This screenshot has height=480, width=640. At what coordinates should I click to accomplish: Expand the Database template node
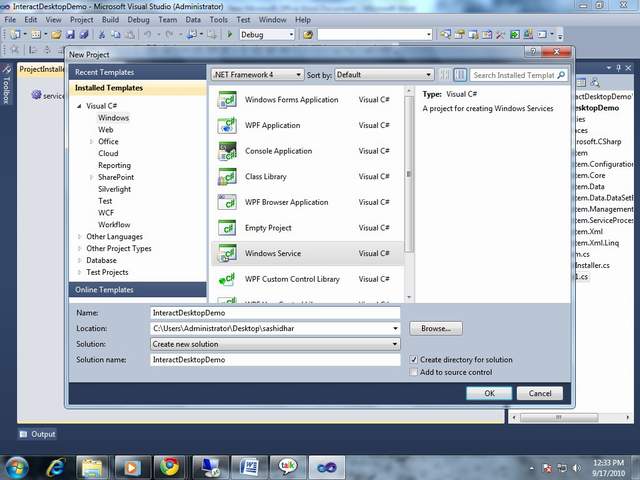coord(79,260)
